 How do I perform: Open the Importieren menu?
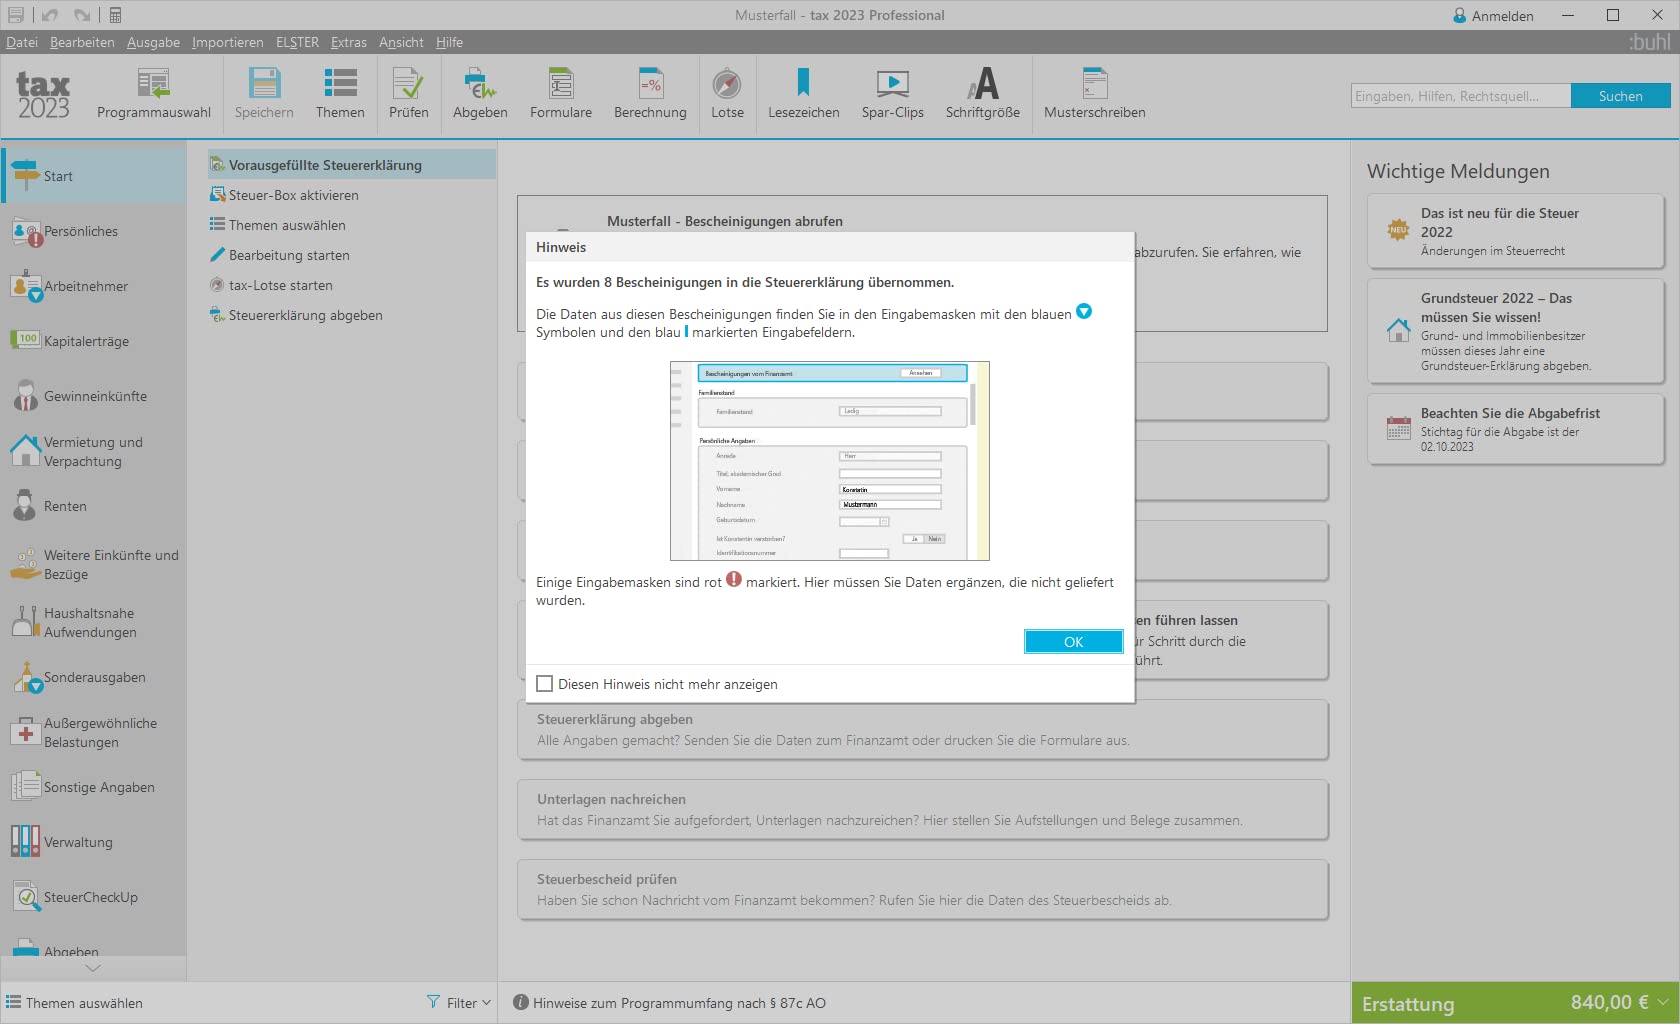coord(228,42)
